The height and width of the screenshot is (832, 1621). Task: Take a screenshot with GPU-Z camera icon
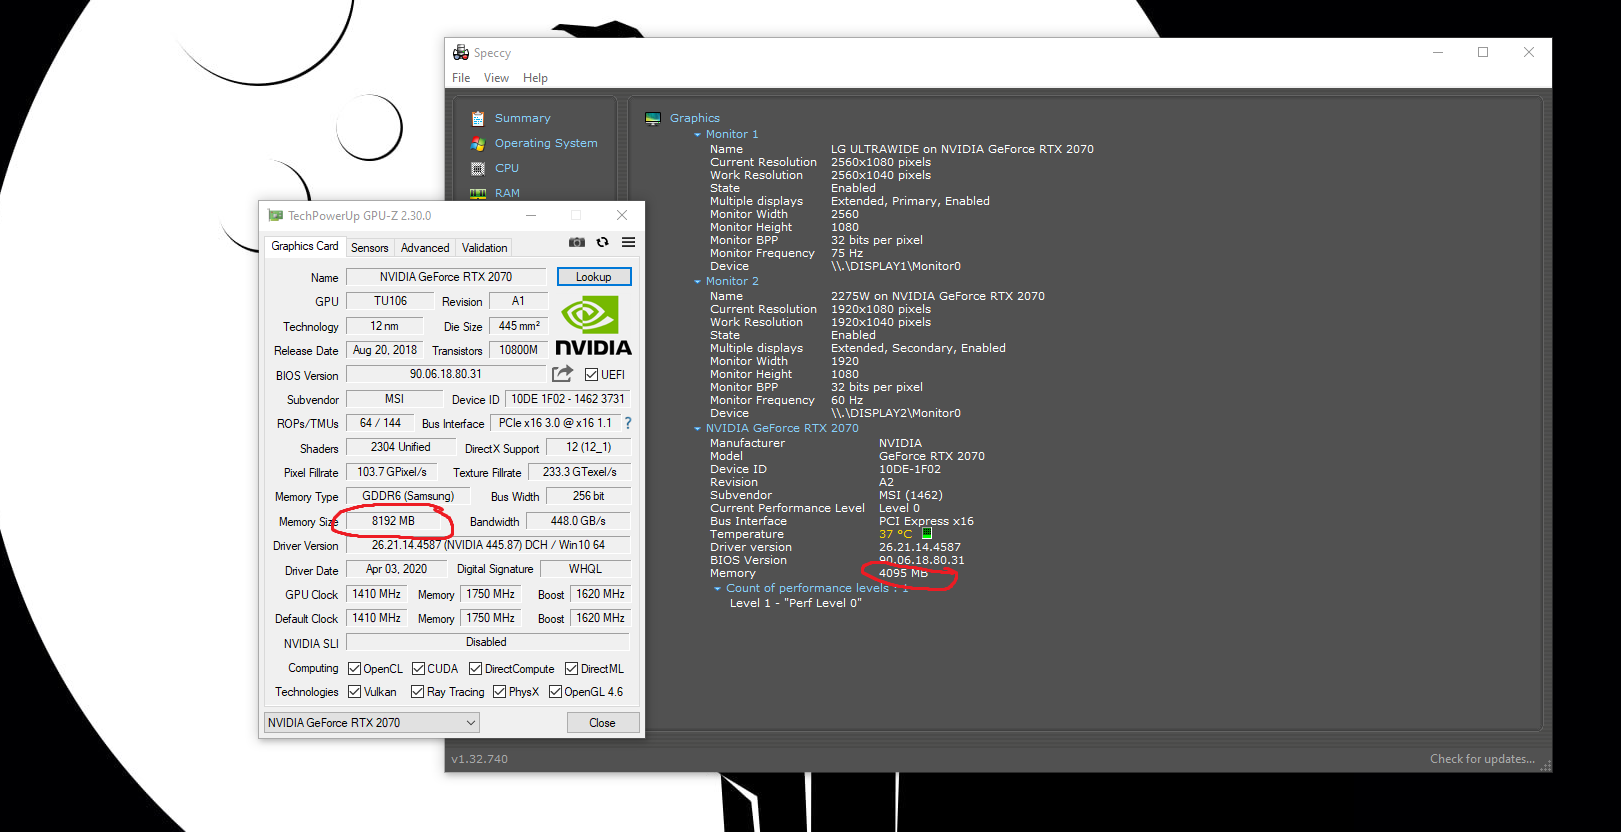(x=577, y=242)
